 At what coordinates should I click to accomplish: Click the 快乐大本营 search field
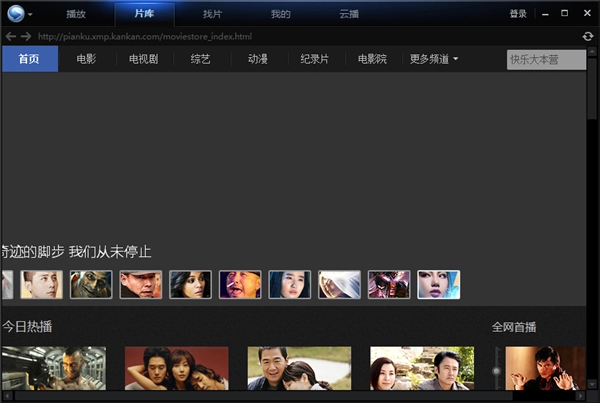[x=546, y=59]
